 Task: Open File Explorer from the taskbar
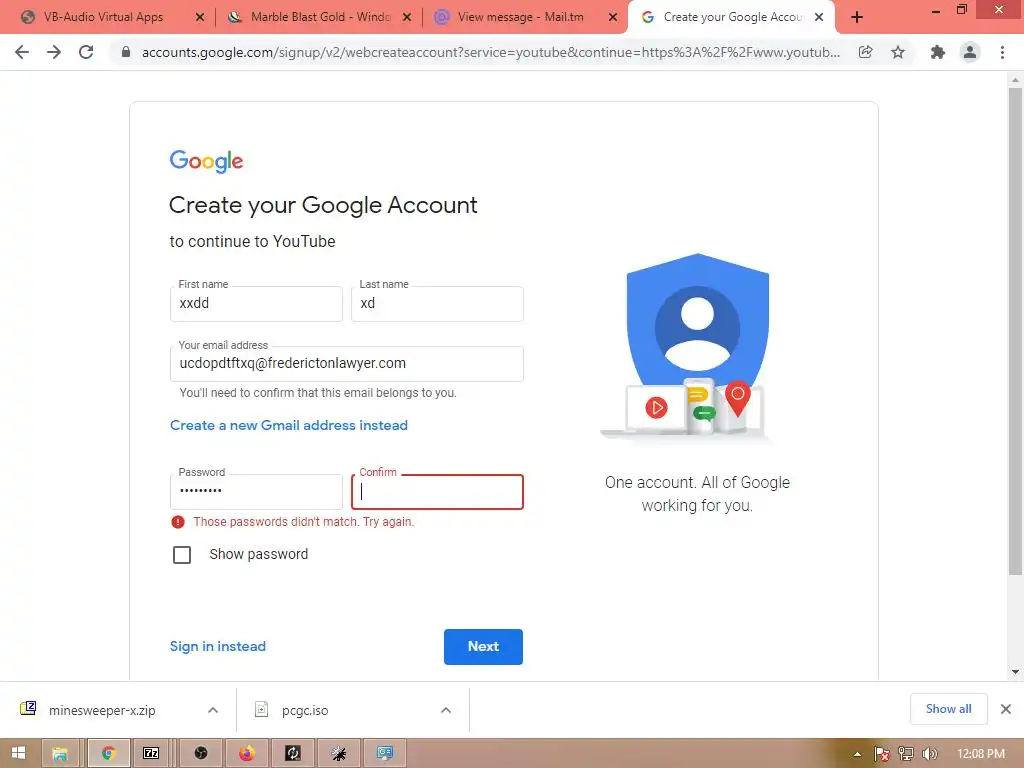coord(59,753)
